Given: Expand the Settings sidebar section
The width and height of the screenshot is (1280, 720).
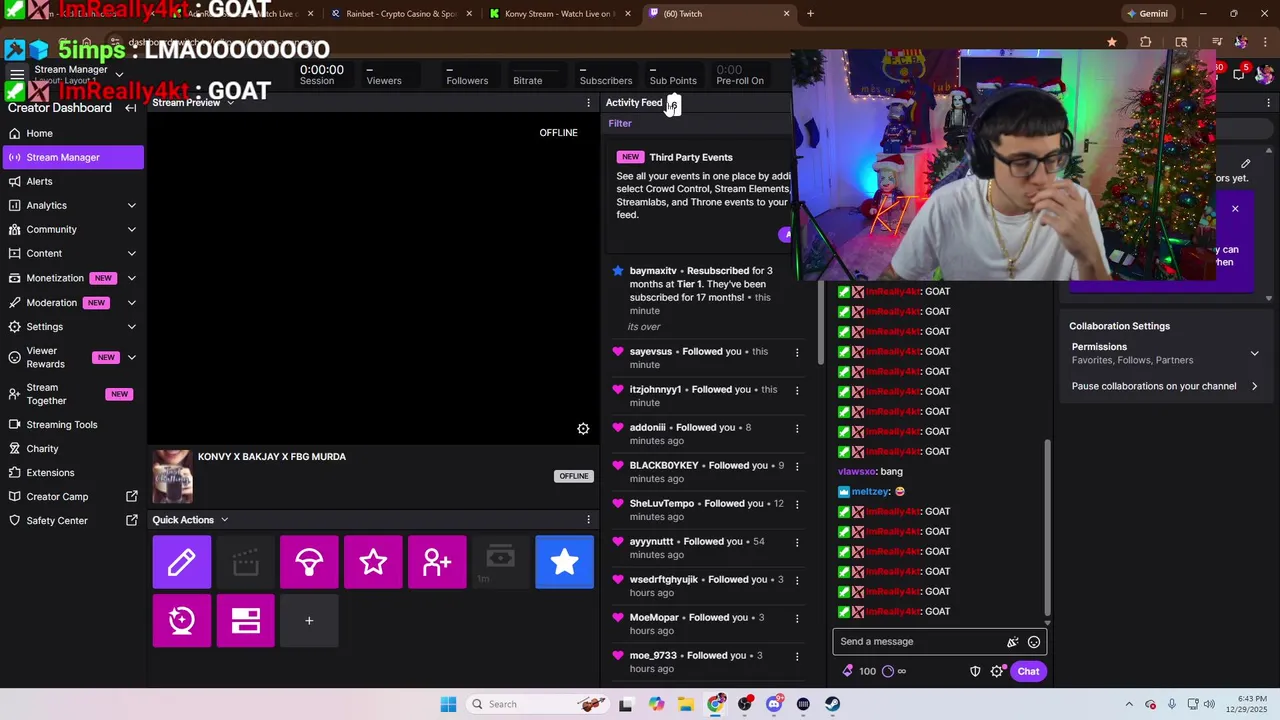Looking at the screenshot, I should coord(132,326).
